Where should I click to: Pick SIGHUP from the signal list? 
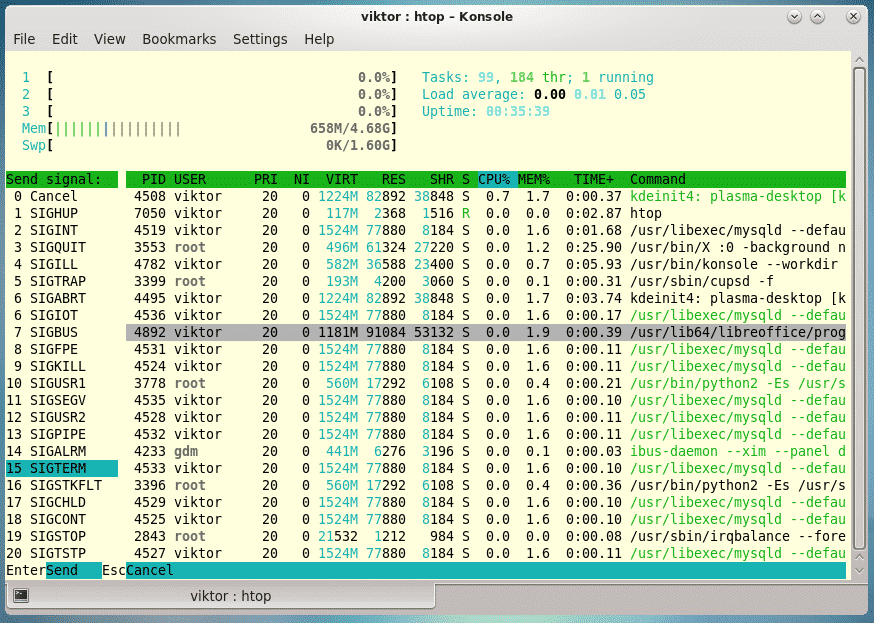point(54,213)
